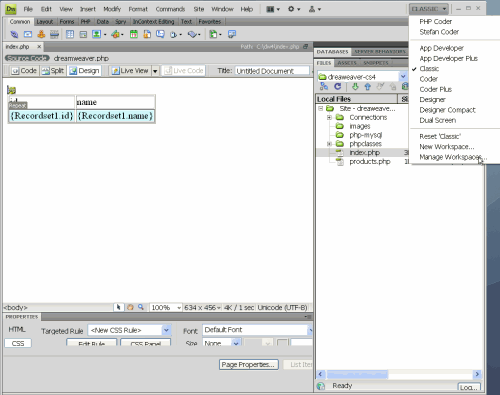The image size is (500, 395).
Task: Click the Head insert icon
Action: pos(173,34)
